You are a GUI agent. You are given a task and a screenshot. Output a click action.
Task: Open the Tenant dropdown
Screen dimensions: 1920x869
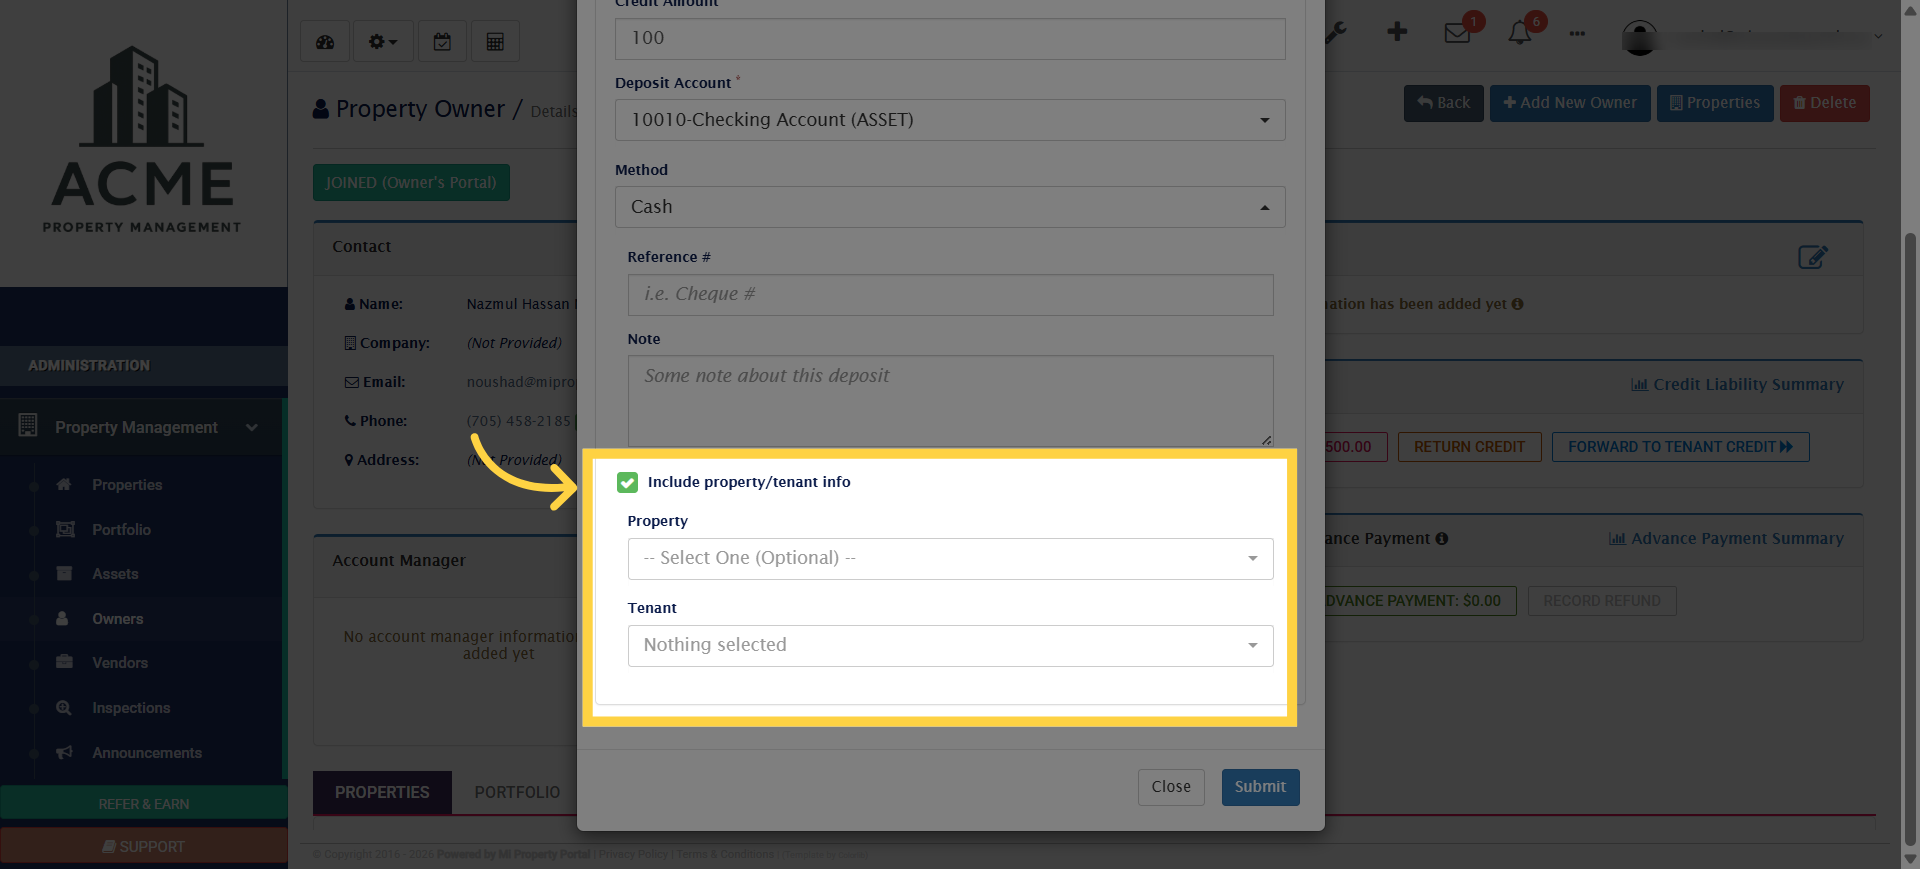tap(950, 646)
